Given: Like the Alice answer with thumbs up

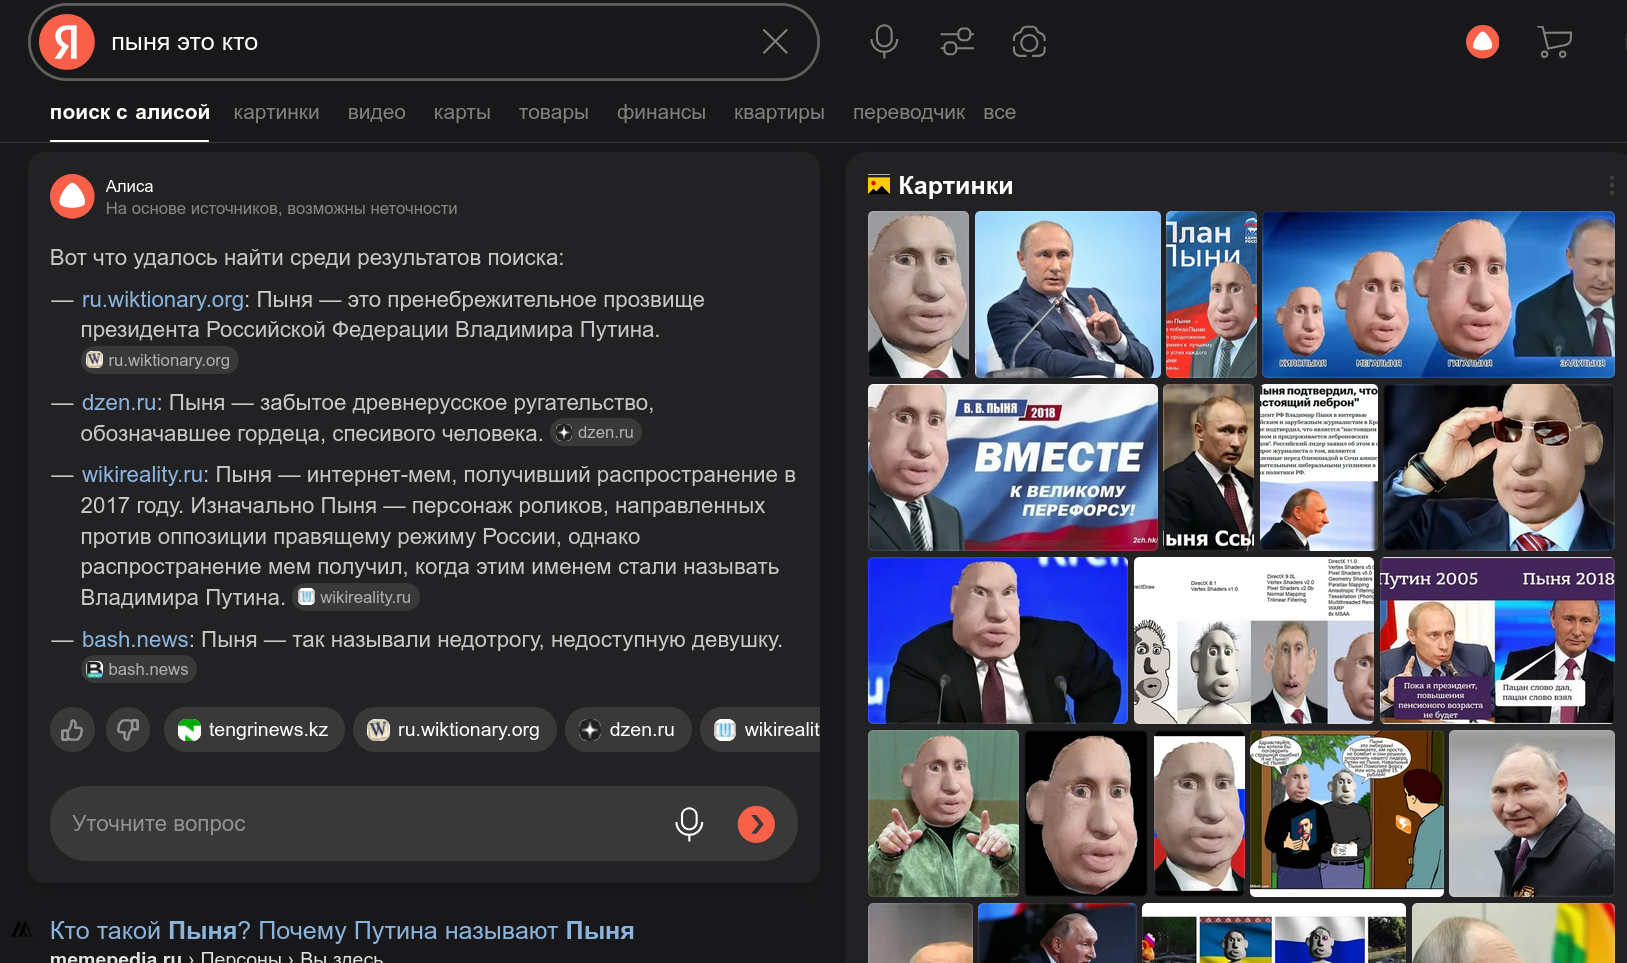Looking at the screenshot, I should [x=72, y=730].
